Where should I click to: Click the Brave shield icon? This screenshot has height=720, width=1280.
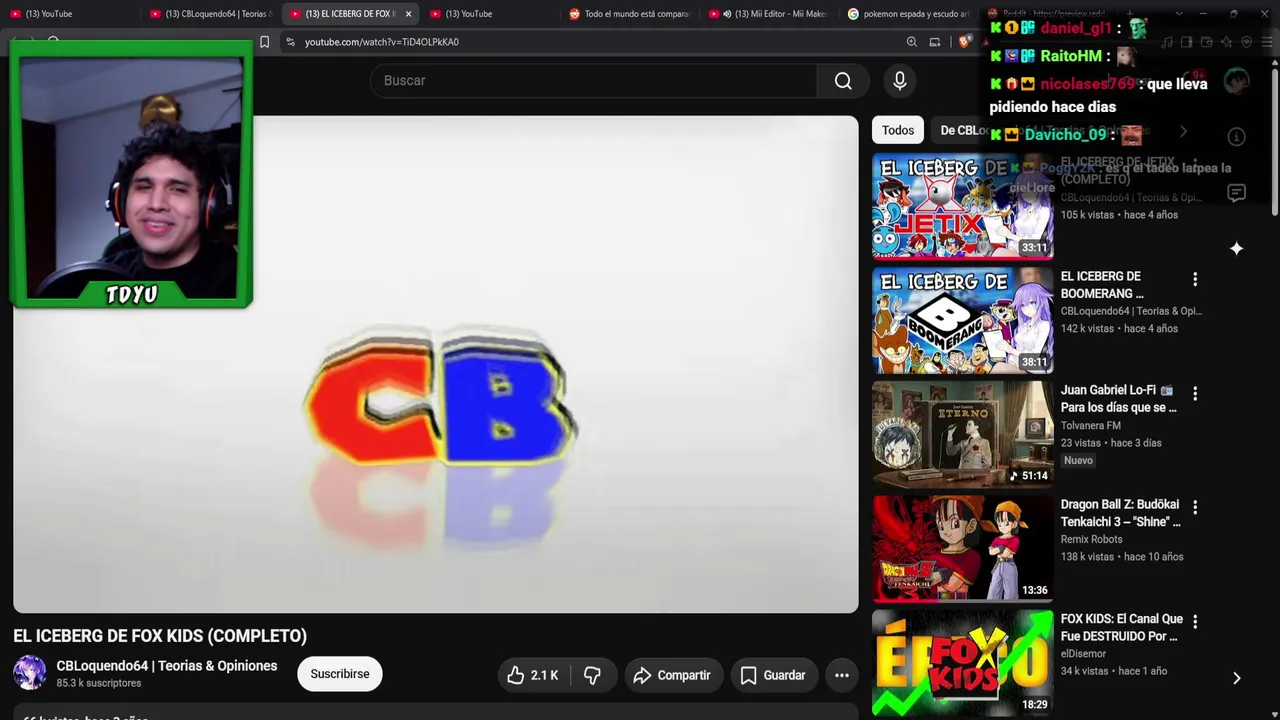964,42
